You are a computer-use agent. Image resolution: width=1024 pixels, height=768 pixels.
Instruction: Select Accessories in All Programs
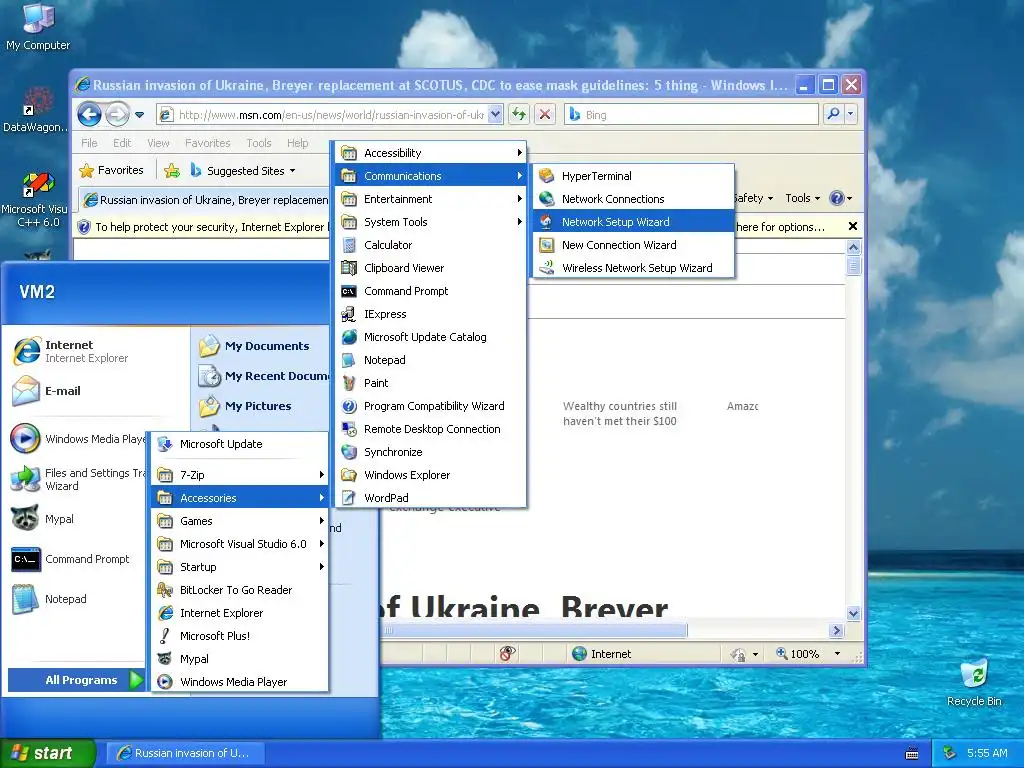[240, 498]
